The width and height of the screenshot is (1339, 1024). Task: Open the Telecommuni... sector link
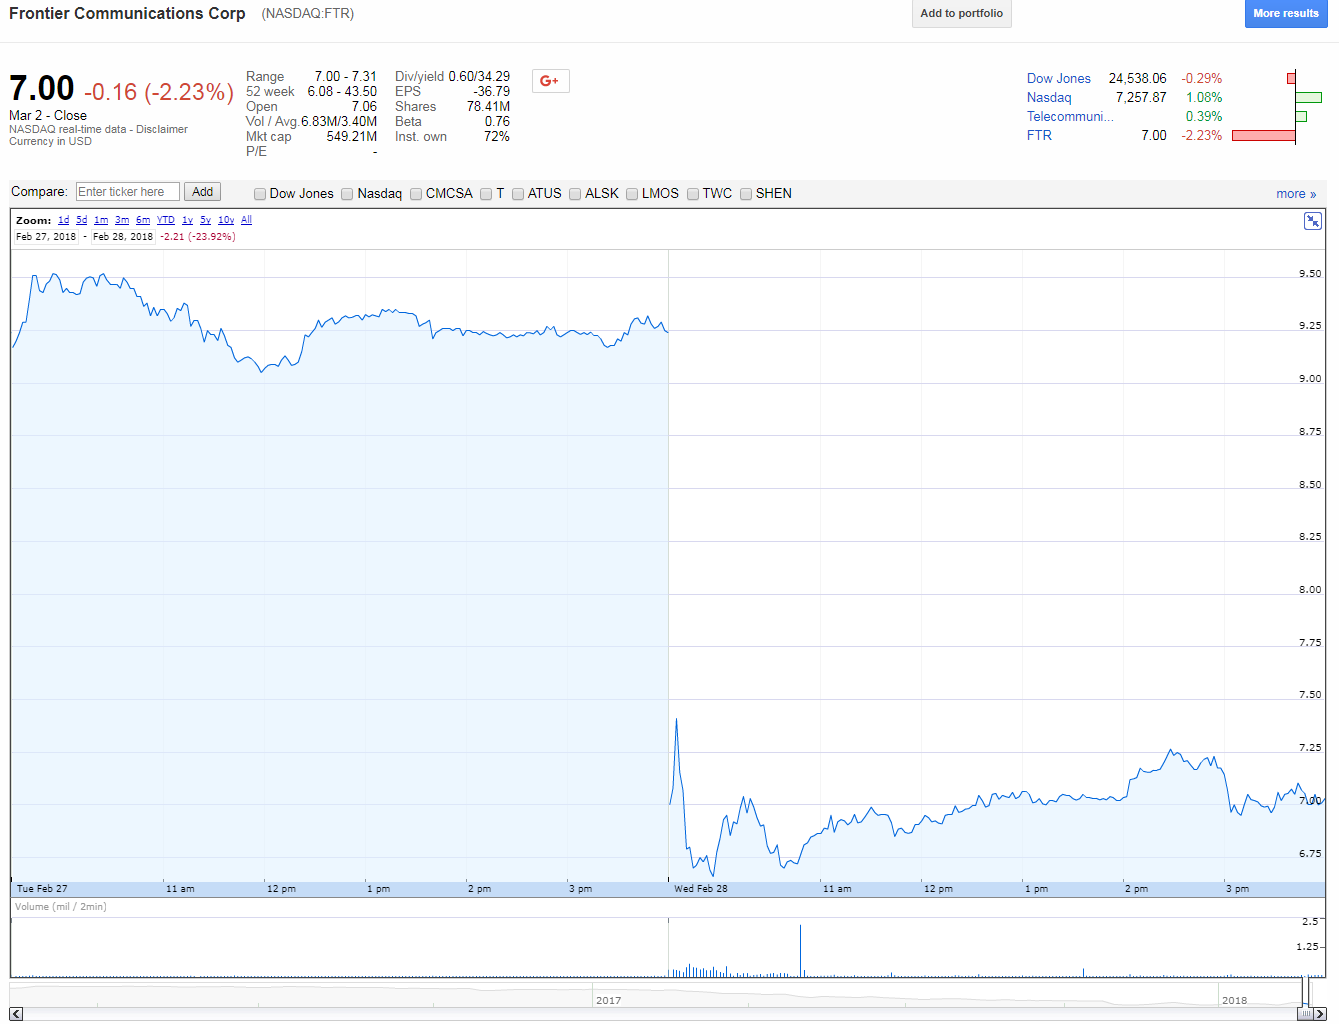[x=1070, y=116]
